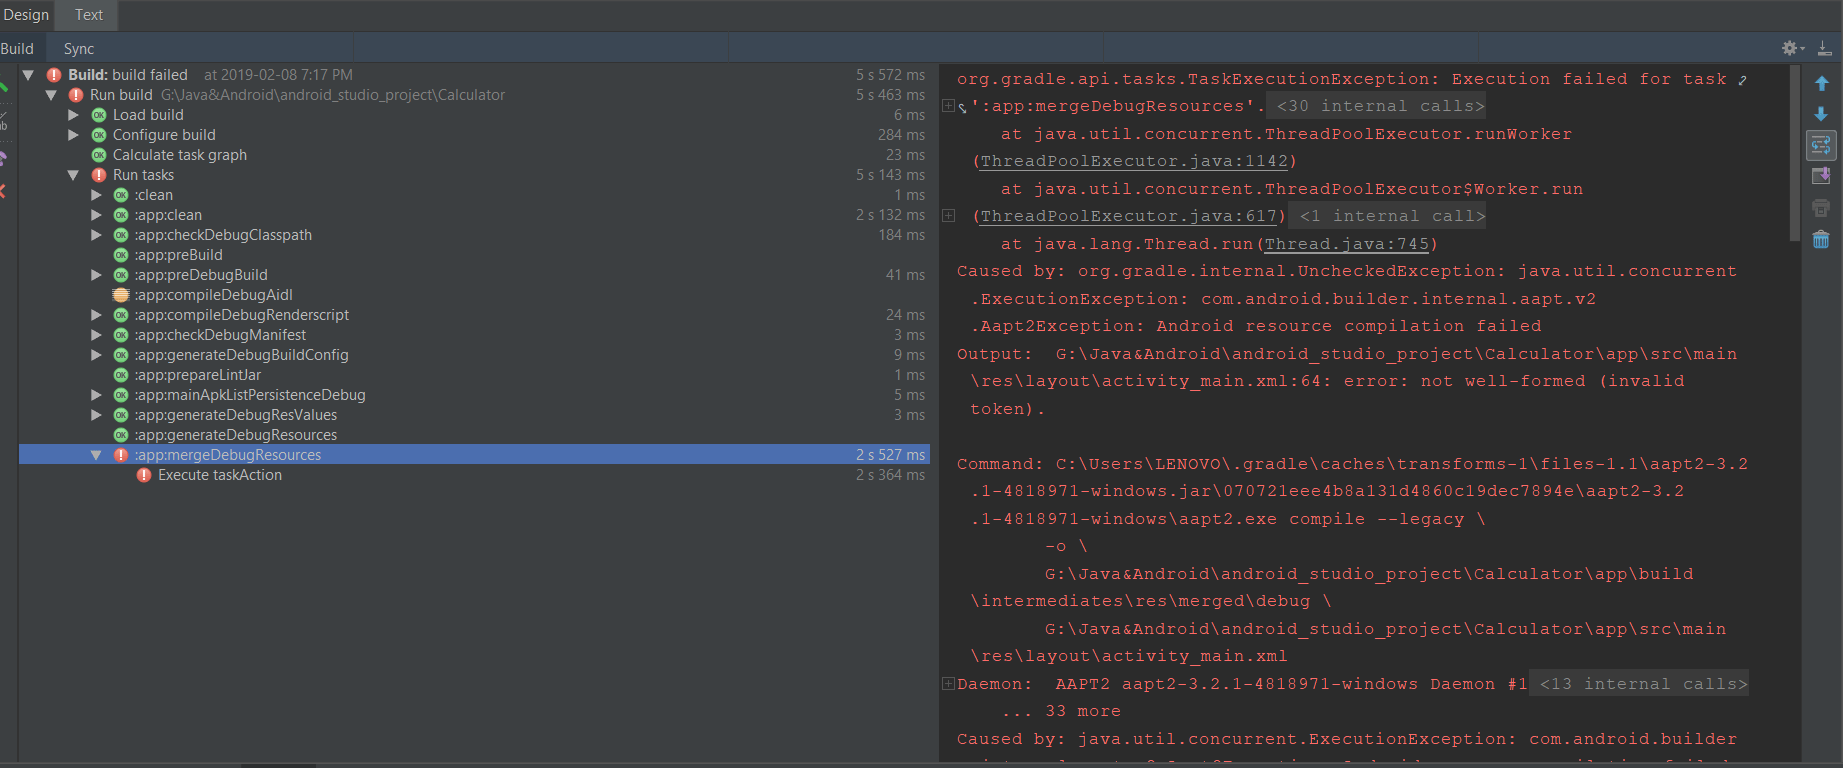Viewport: 1843px width, 768px height.
Task: Click the error icon beside Run tasks
Action: coord(99,175)
